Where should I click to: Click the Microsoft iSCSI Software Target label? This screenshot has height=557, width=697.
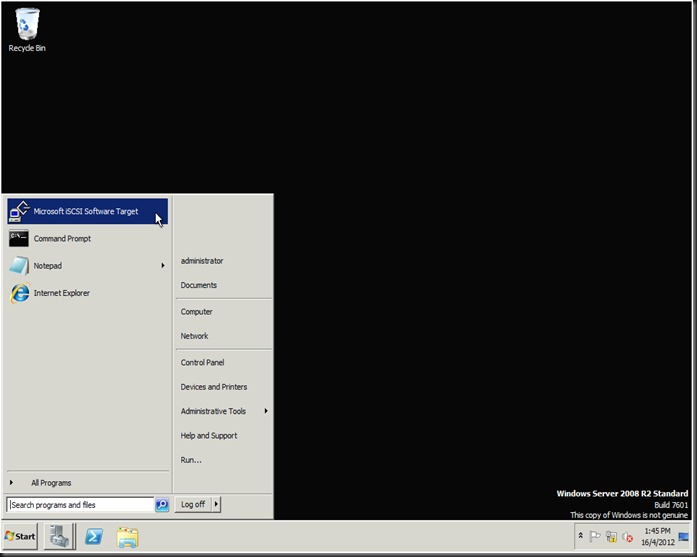[x=86, y=212]
